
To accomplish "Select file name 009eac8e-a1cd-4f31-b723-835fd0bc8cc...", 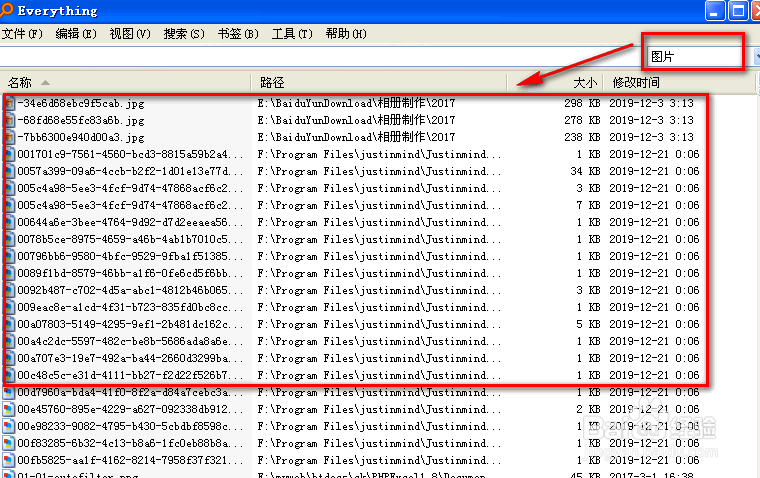I will (130, 307).
